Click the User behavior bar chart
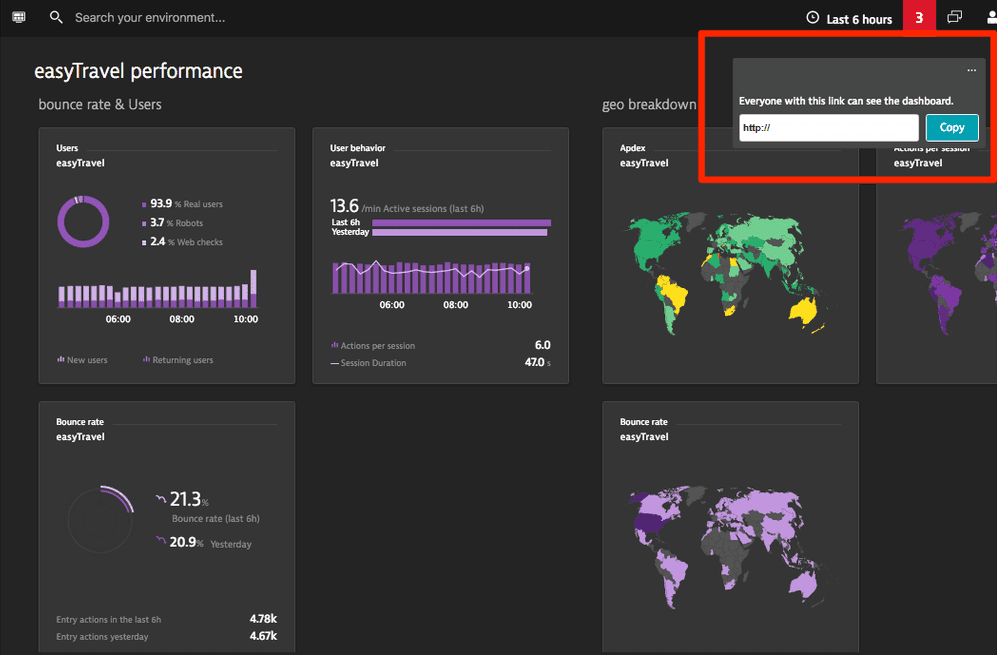997x655 pixels. (x=431, y=277)
